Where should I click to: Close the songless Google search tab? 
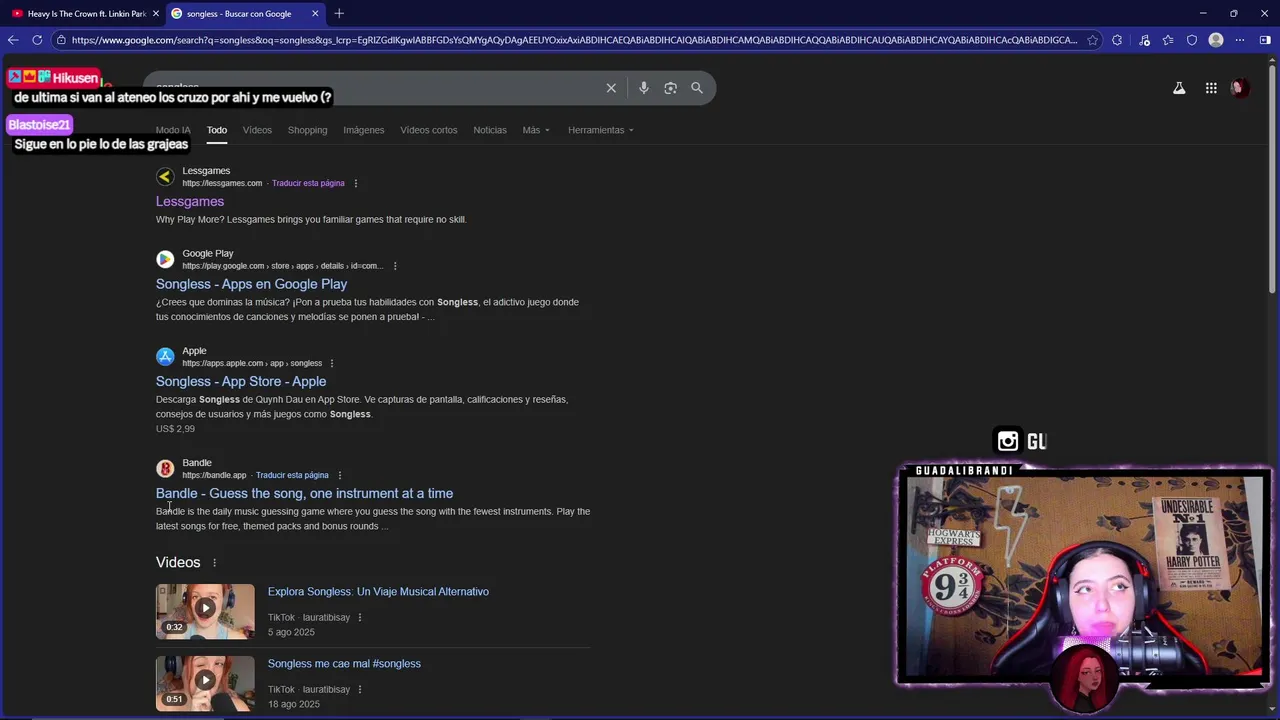click(315, 13)
